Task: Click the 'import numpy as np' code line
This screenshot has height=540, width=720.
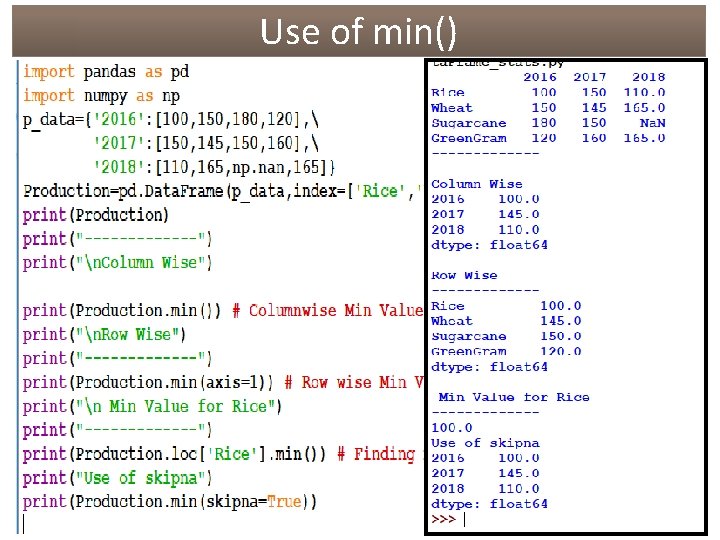Action: coord(101,96)
